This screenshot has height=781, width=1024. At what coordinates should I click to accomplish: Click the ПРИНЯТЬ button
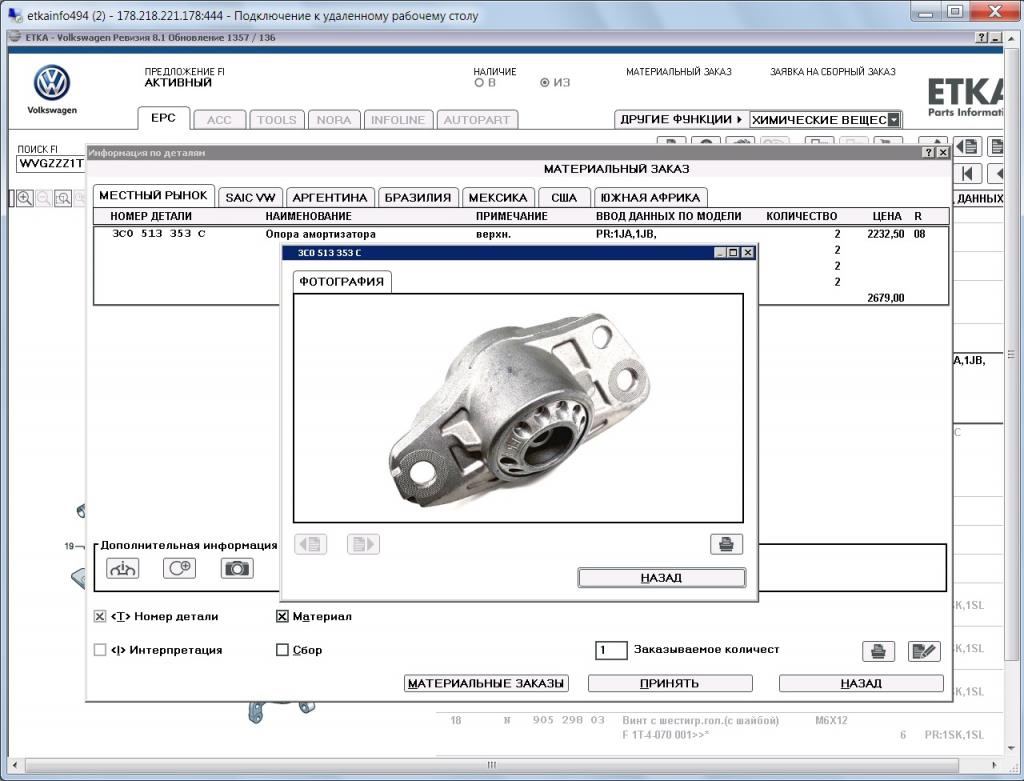click(670, 683)
